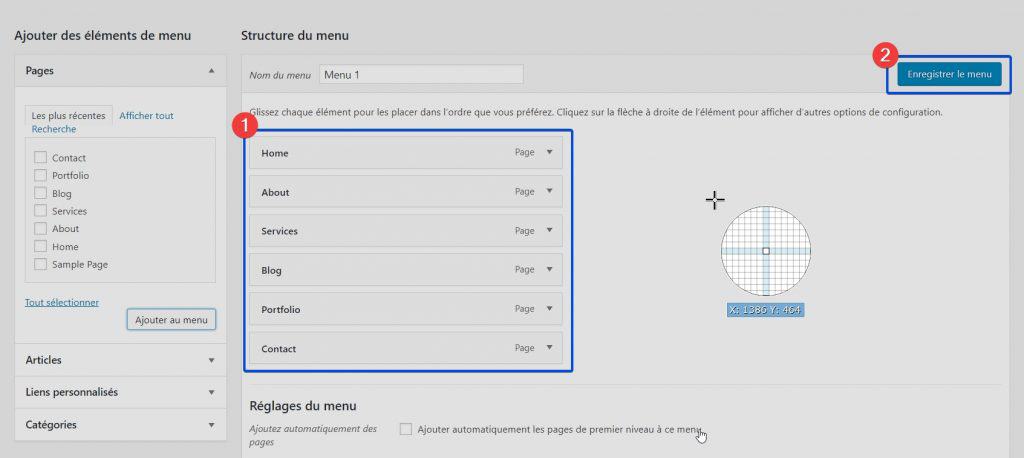Click the Tout sélectionner link
The height and width of the screenshot is (458, 1024).
[x=61, y=302]
